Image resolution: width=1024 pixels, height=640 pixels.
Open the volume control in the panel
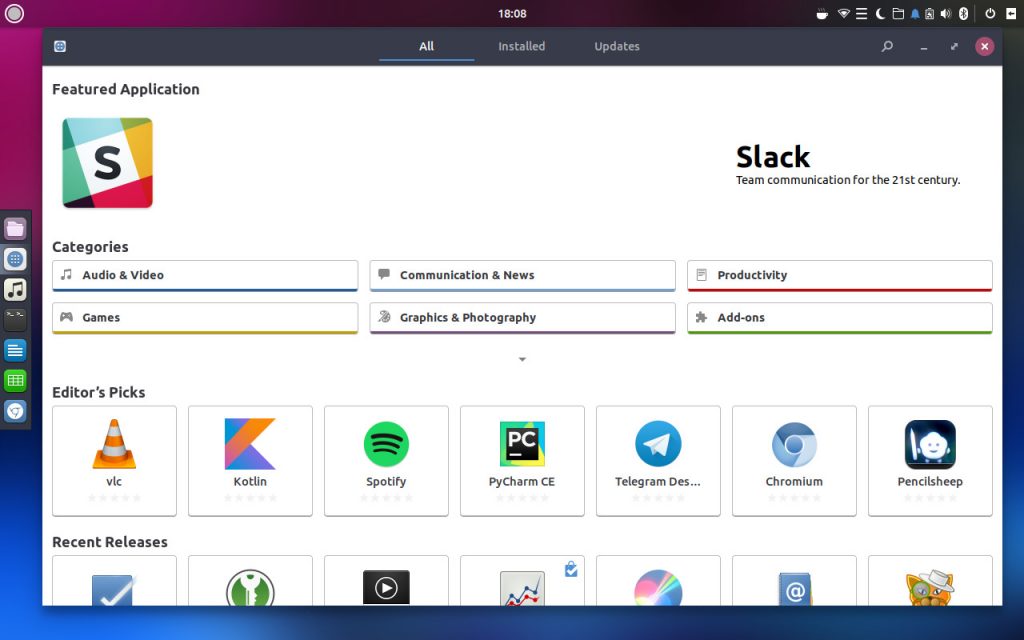pyautogui.click(x=946, y=14)
